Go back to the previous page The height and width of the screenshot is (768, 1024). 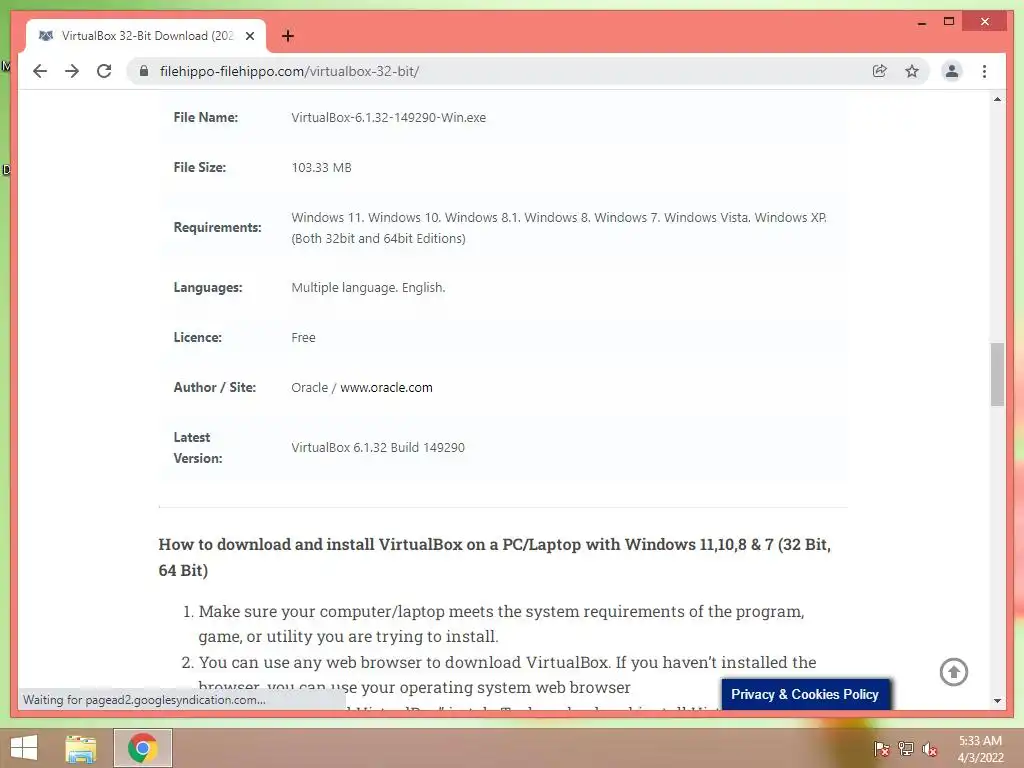tap(40, 71)
